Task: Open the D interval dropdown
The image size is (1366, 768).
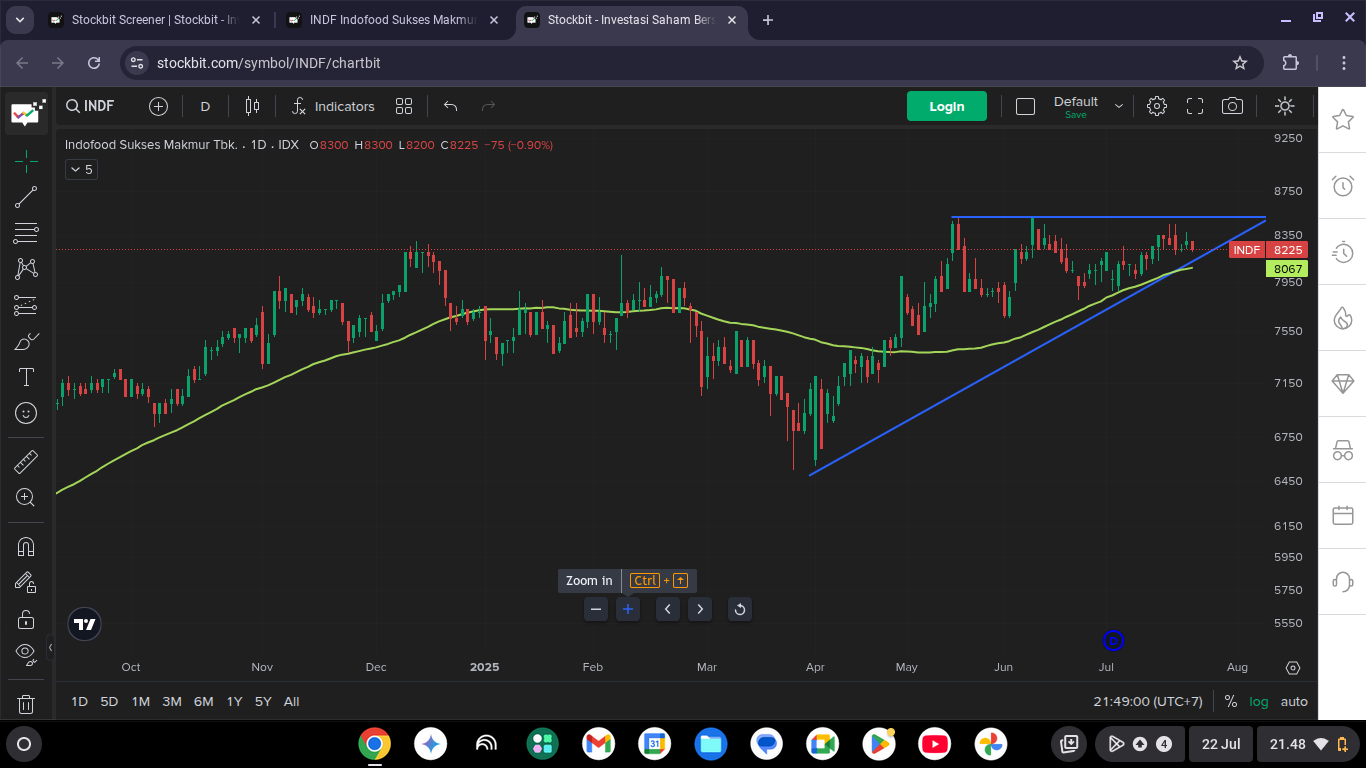Action: (205, 106)
